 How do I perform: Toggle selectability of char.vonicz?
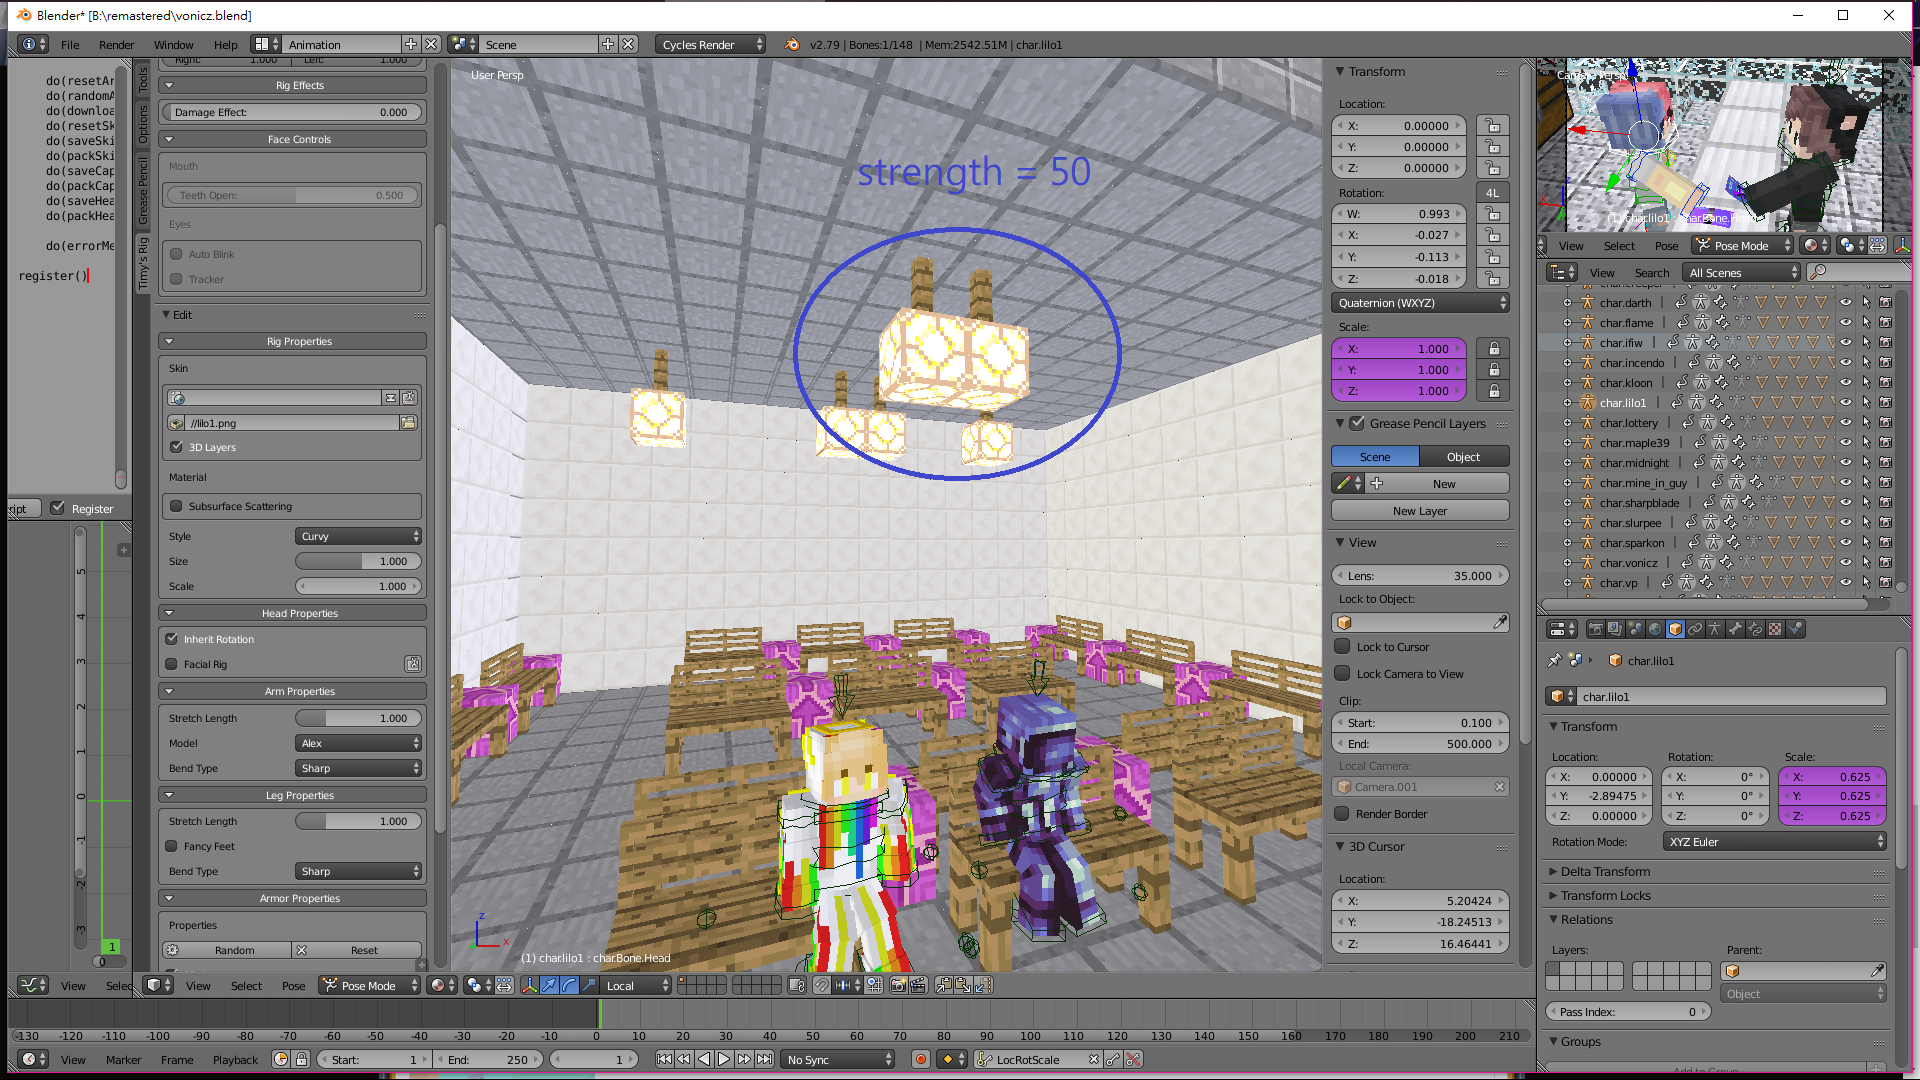1866,563
